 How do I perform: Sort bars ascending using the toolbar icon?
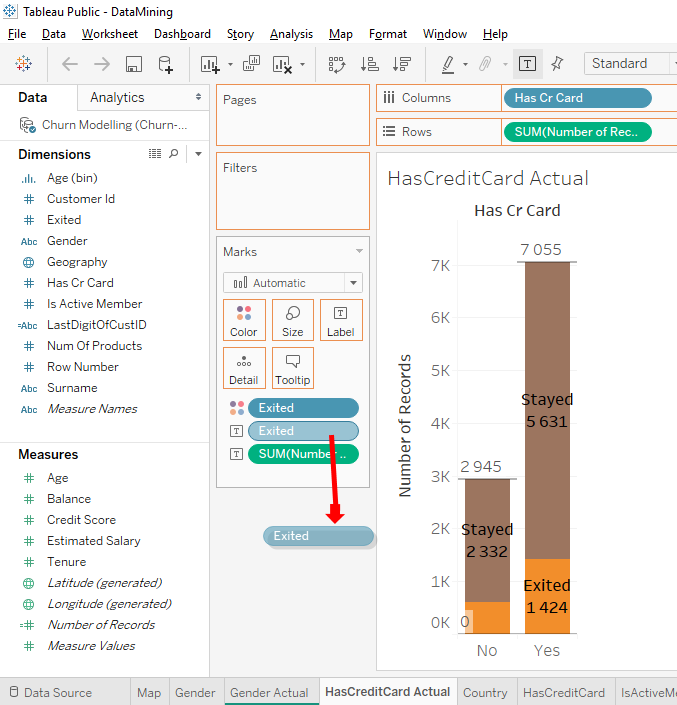[369, 64]
